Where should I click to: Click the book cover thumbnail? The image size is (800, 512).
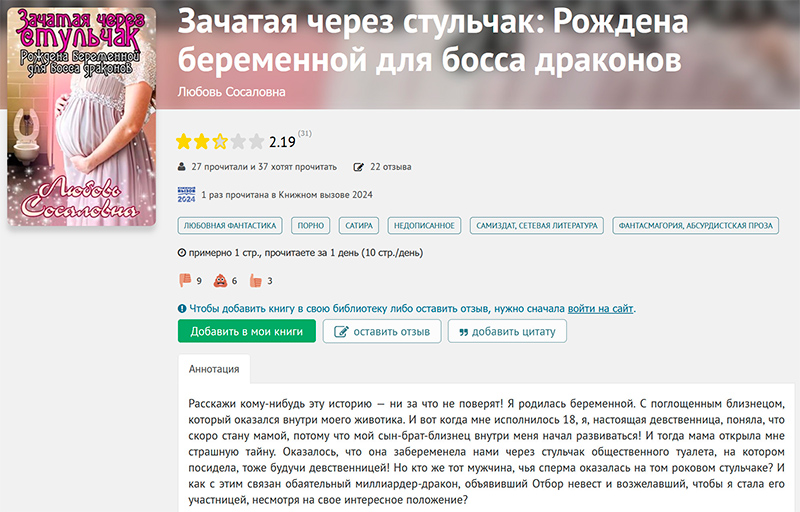[82, 118]
